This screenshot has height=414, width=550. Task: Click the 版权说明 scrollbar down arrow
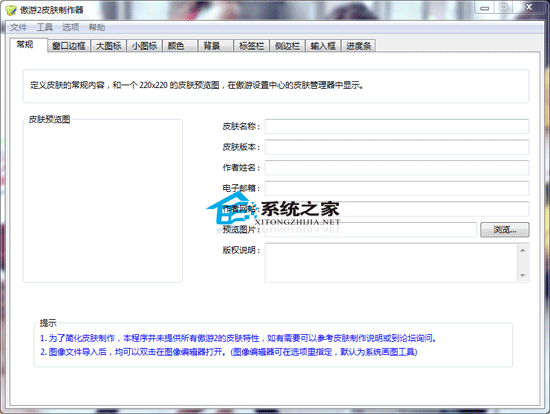(523, 275)
